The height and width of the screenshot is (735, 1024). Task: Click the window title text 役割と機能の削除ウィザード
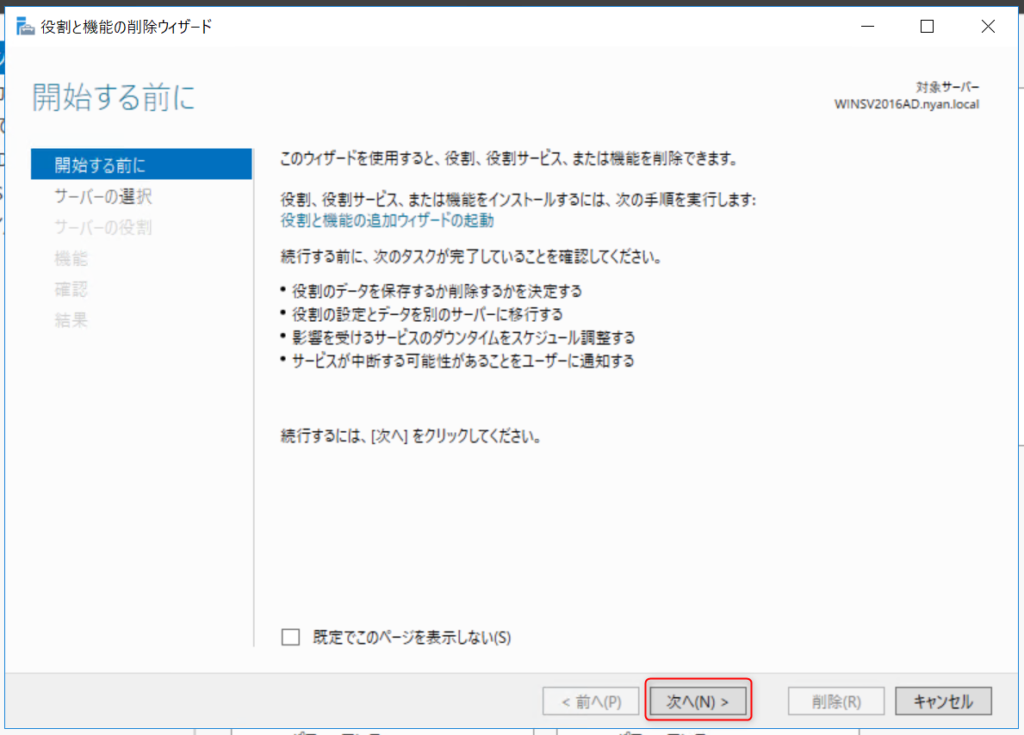pos(126,27)
